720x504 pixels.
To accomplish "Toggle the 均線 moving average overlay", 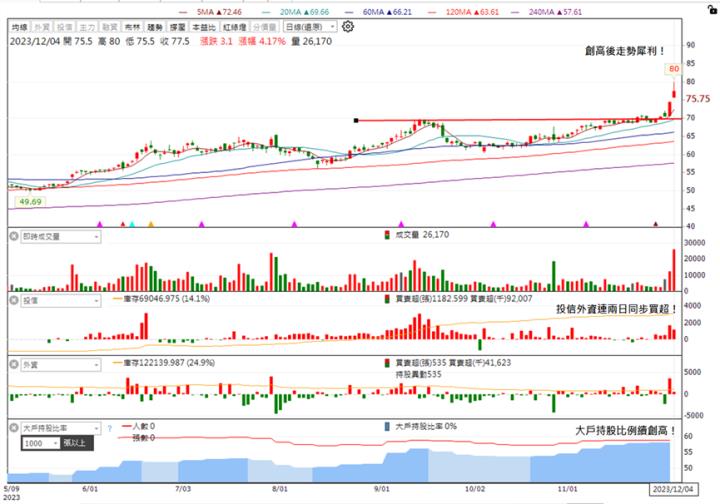I will coord(20,28).
